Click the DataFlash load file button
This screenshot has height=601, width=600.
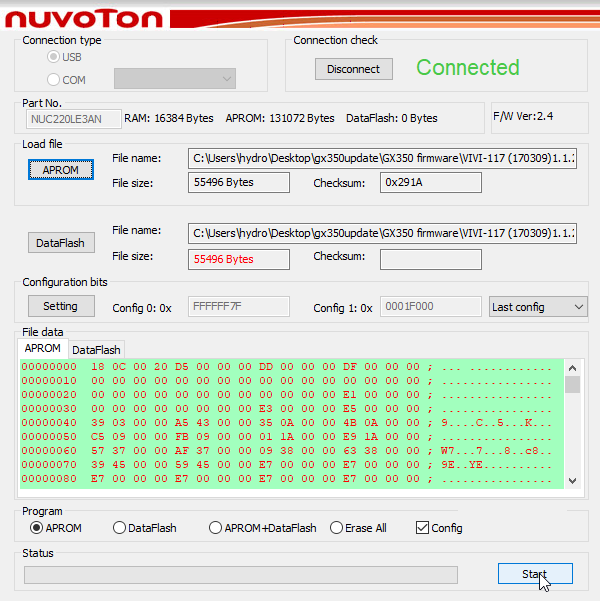pyautogui.click(x=61, y=242)
